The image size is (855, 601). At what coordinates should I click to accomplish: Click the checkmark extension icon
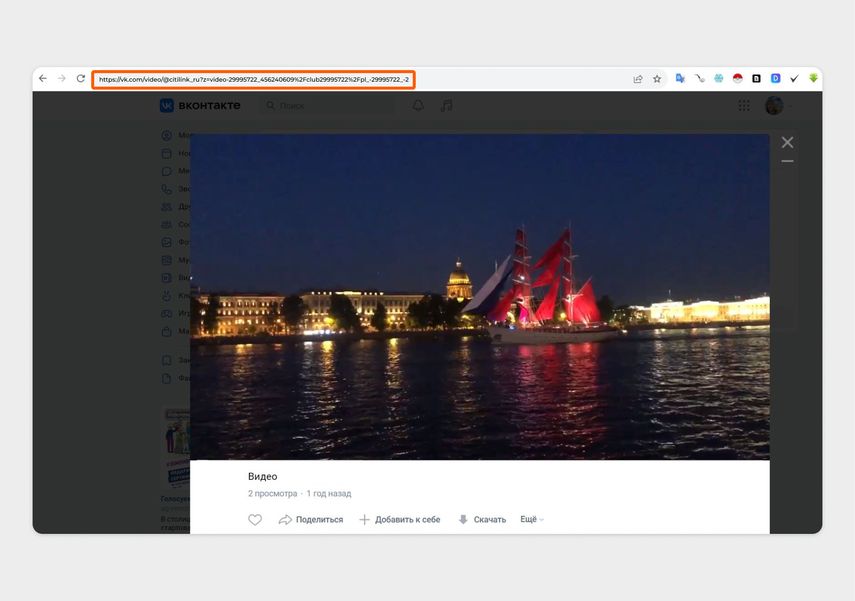[794, 79]
